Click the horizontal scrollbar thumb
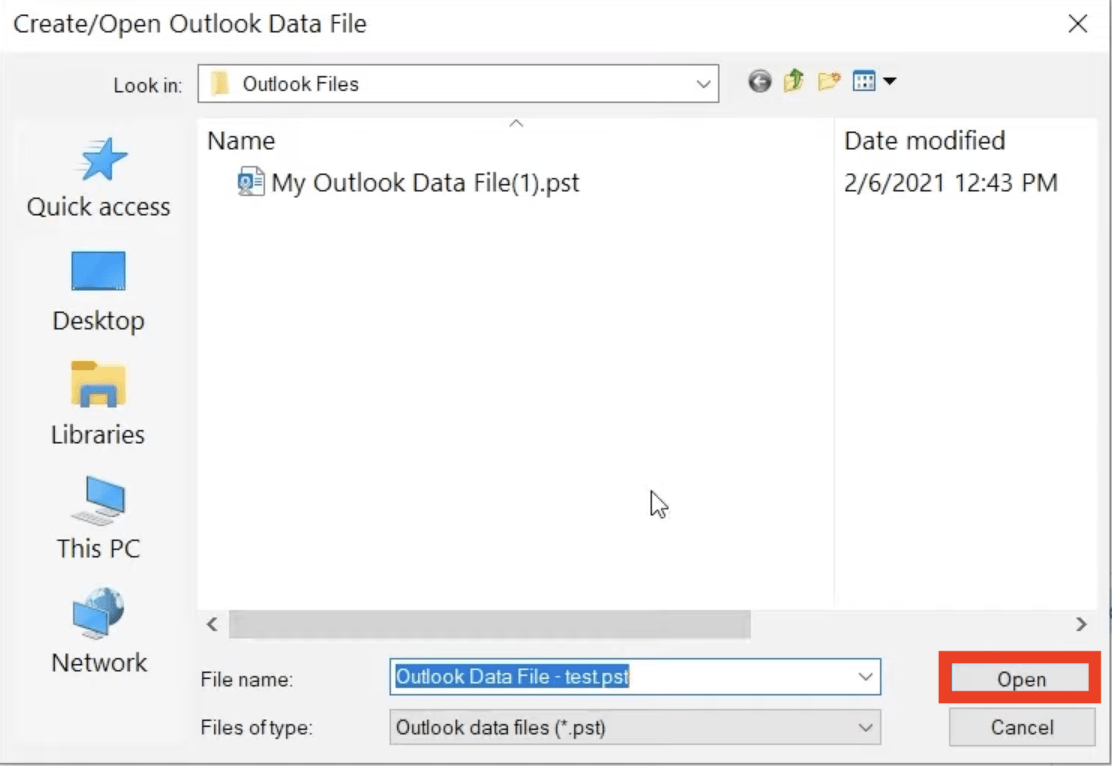This screenshot has height=766, width=1112. (x=489, y=625)
